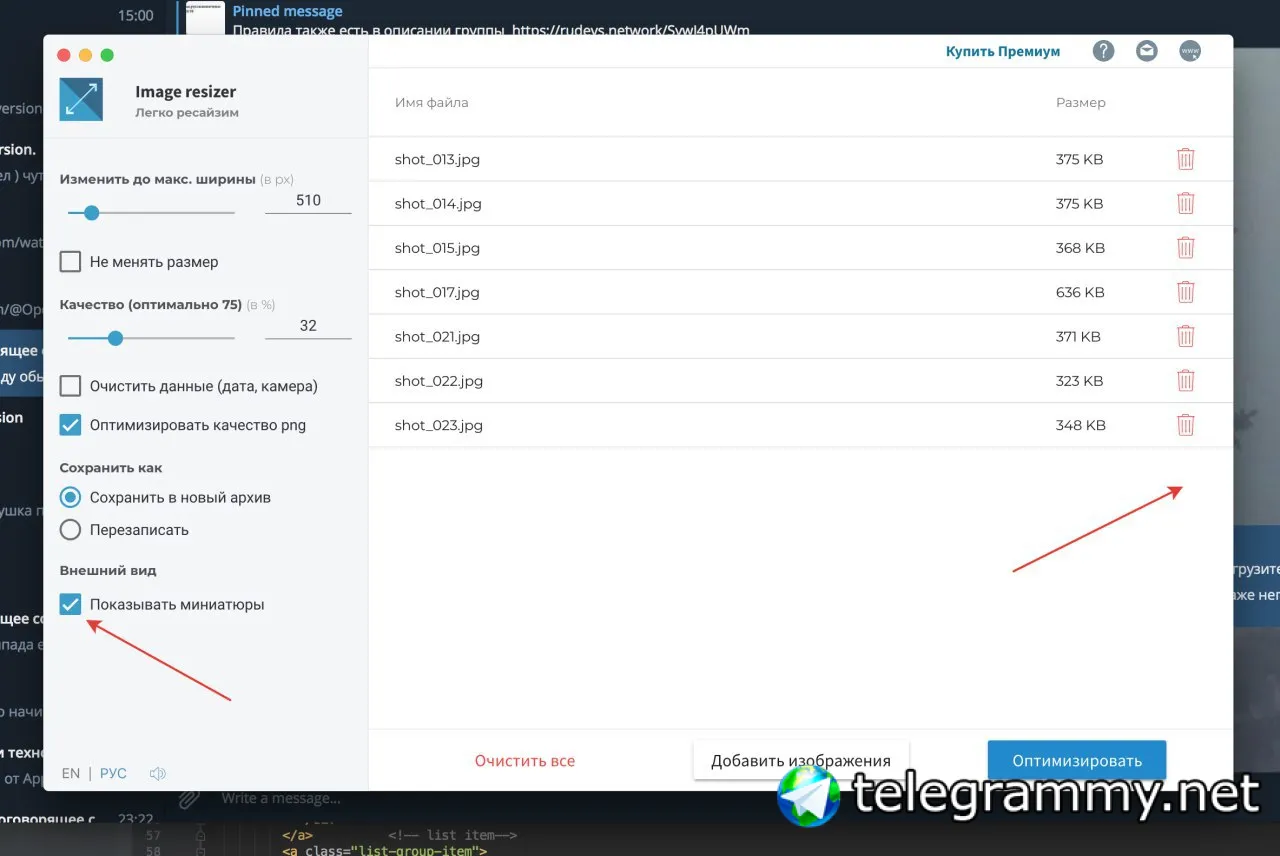Trash the shot_023.jpg entry
Screen dimensions: 1280x856
[x=1185, y=425]
